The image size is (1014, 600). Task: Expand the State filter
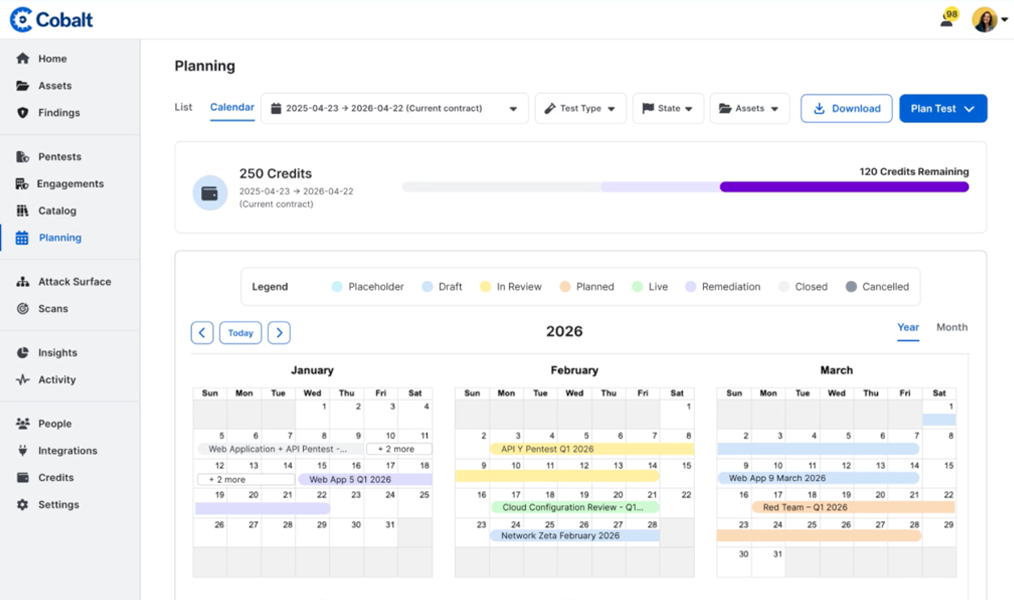[668, 108]
